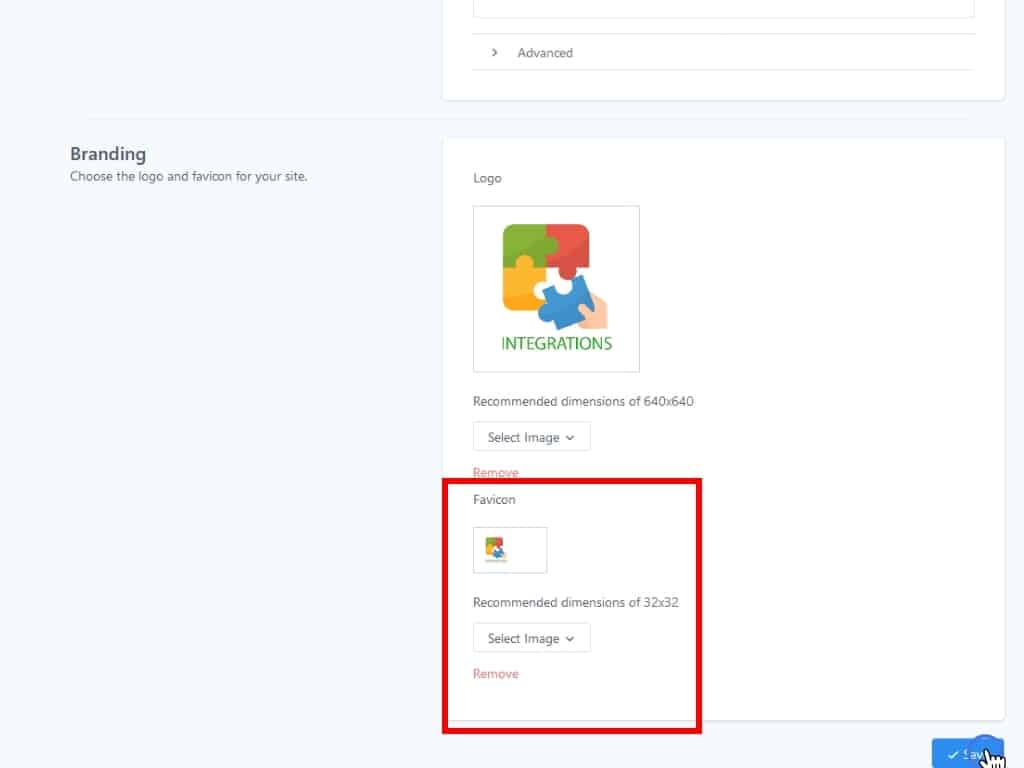
Task: Click the 'Recommended dimensions of 640x640' text
Action: [x=583, y=401]
